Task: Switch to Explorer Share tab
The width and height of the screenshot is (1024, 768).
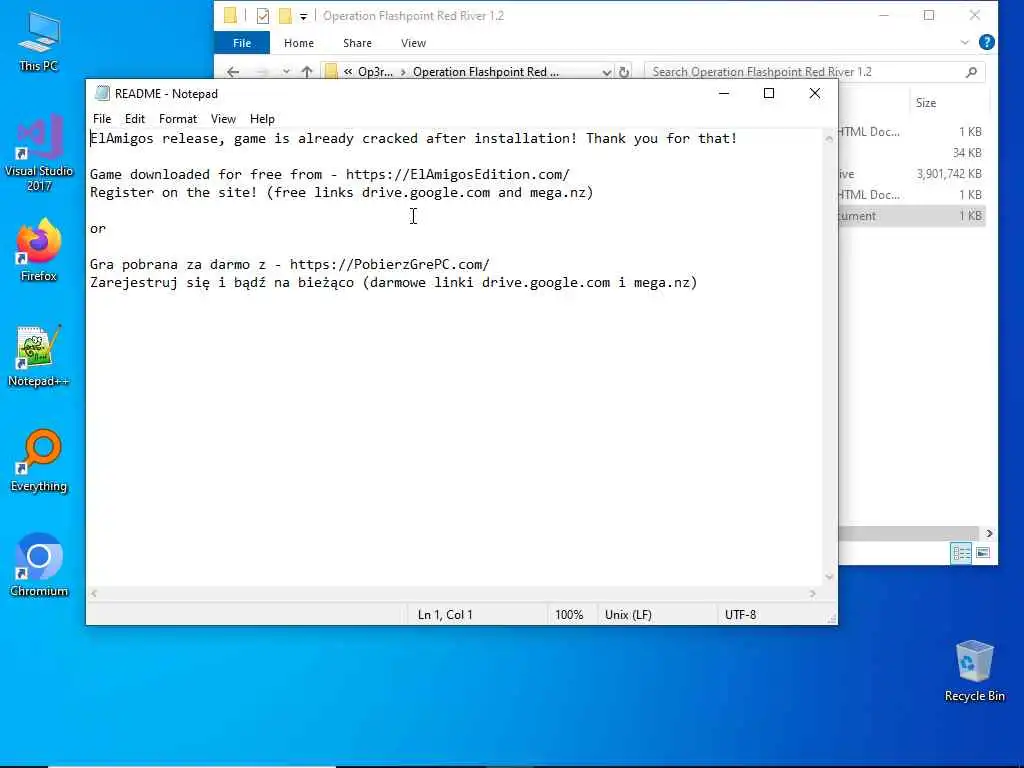Action: 357,43
